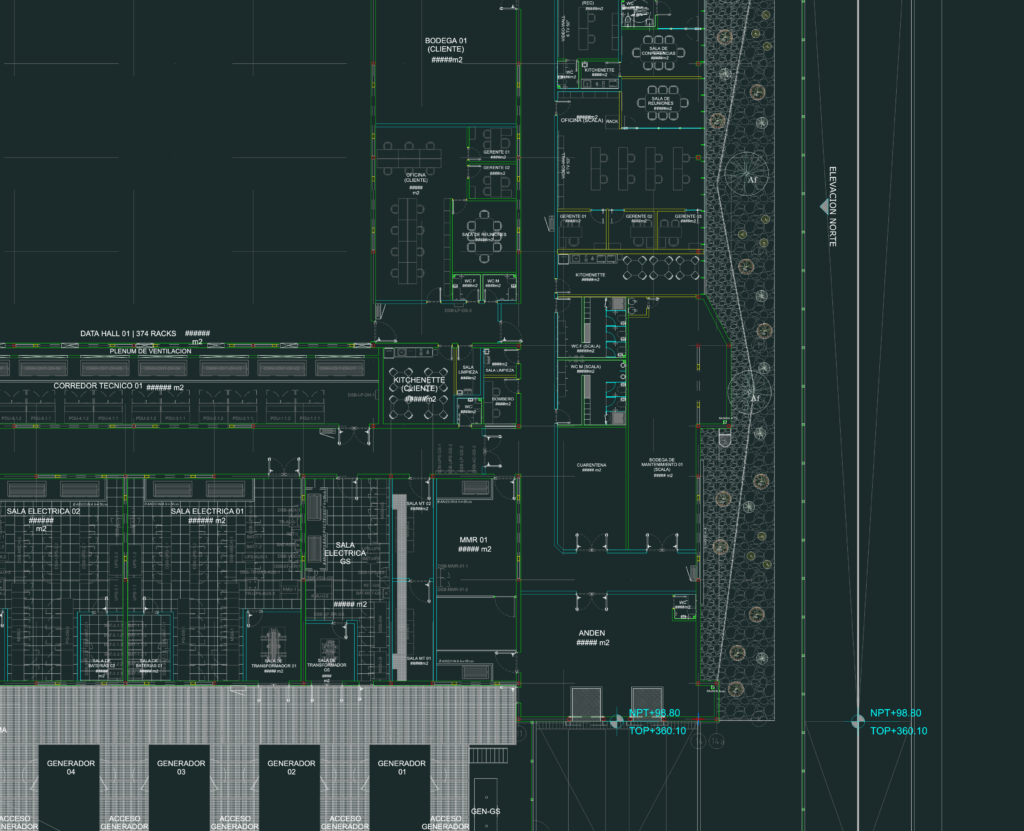The width and height of the screenshot is (1024, 831).
Task: Click the BODEGA 01 (CLIENTE) room label
Action: pos(445,45)
